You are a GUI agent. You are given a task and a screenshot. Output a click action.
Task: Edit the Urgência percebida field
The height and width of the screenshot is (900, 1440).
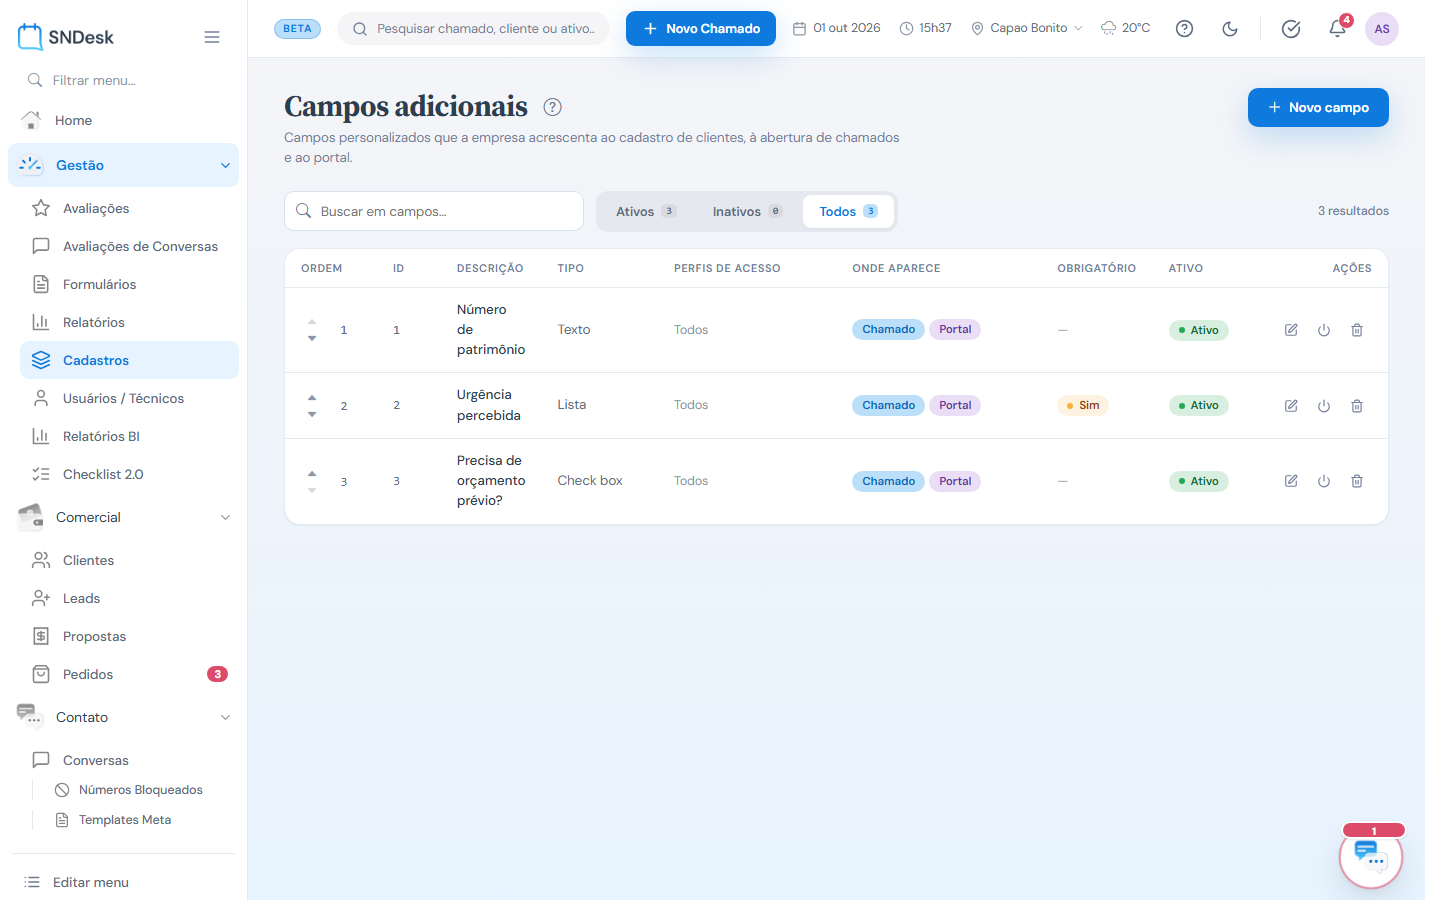1291,406
